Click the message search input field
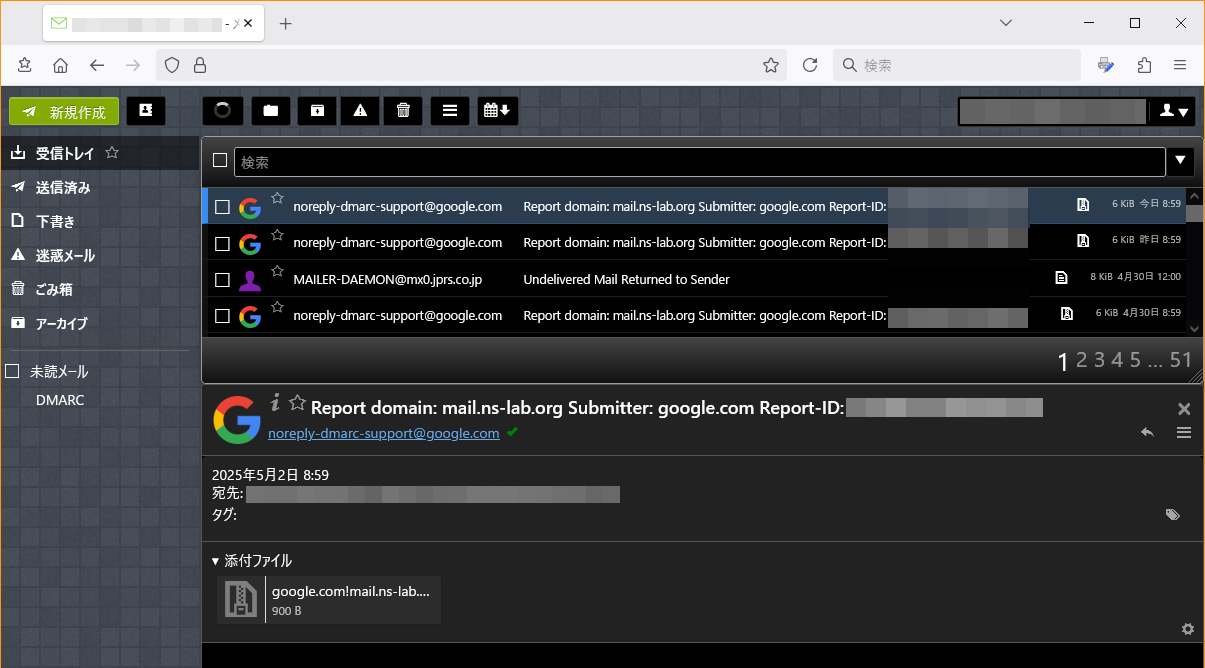 click(699, 162)
